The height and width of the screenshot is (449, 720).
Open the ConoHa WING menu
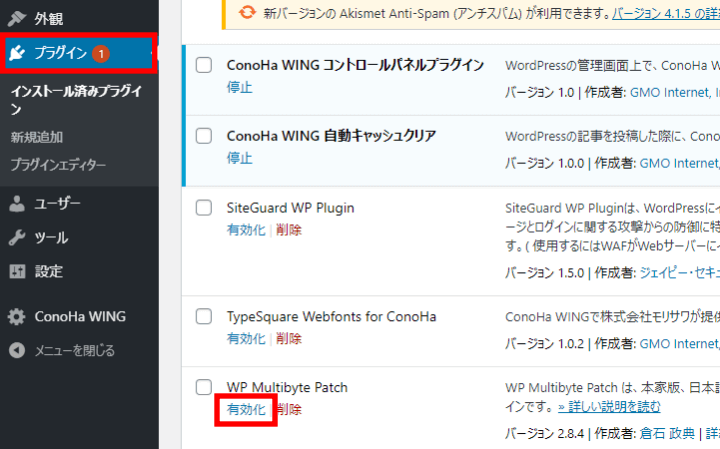click(x=79, y=316)
